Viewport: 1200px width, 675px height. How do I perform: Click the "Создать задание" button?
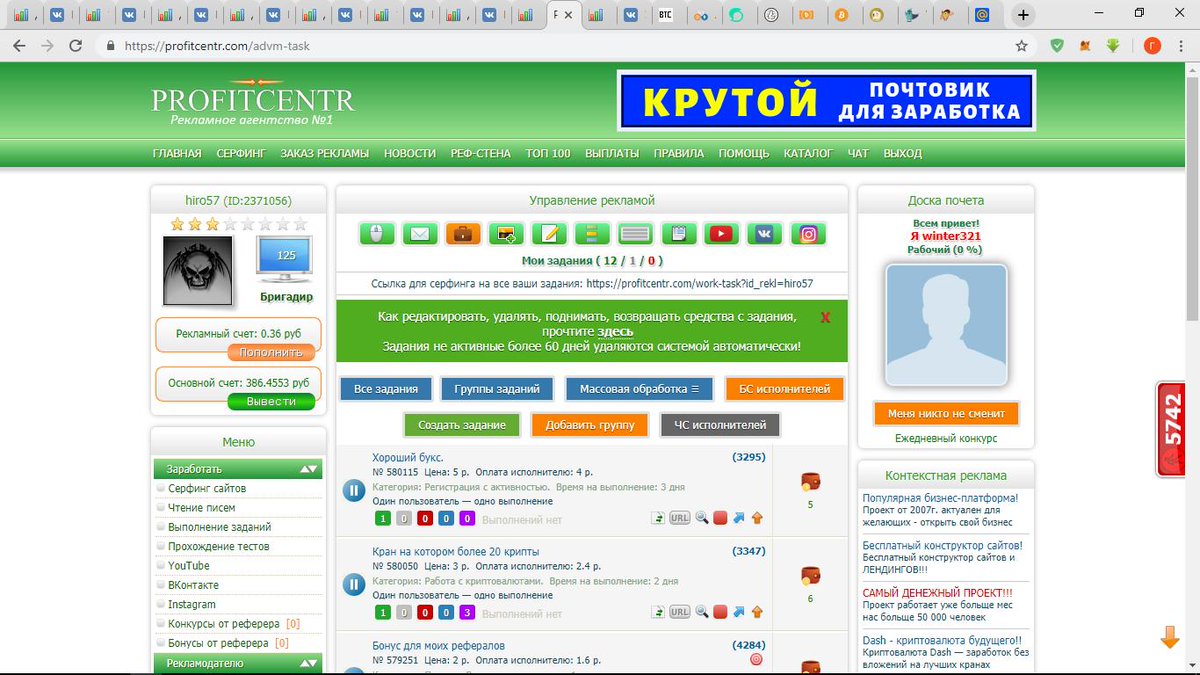click(x=462, y=424)
